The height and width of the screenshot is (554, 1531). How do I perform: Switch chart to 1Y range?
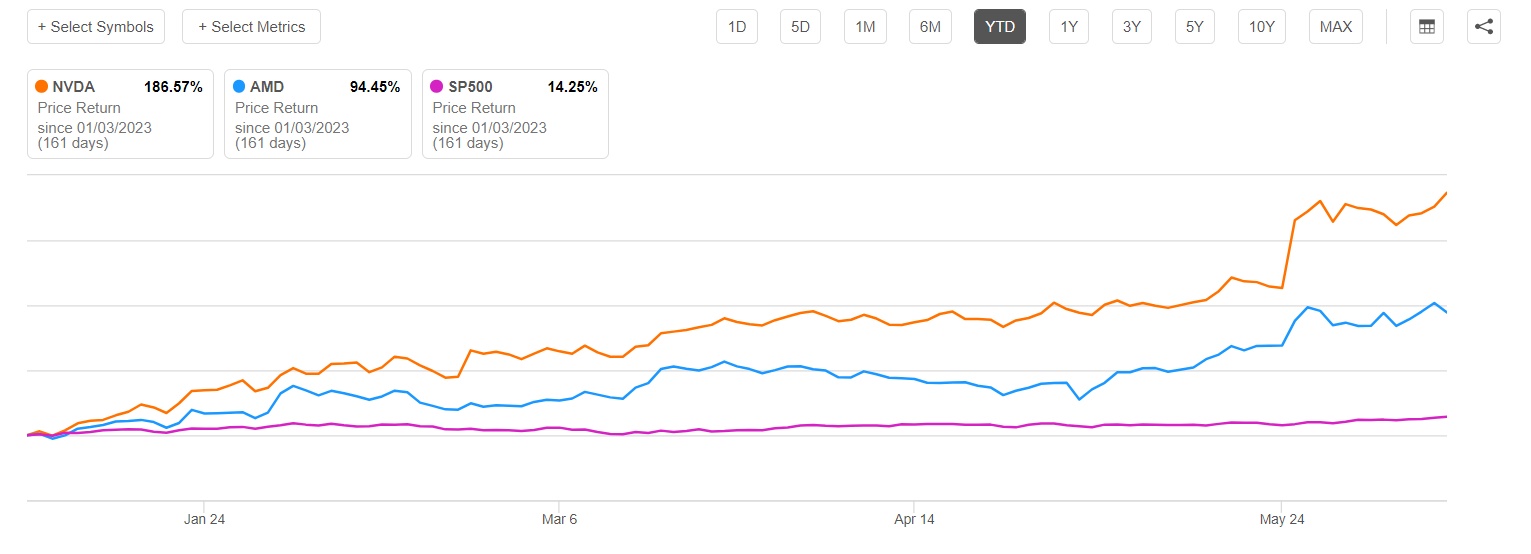1069,27
